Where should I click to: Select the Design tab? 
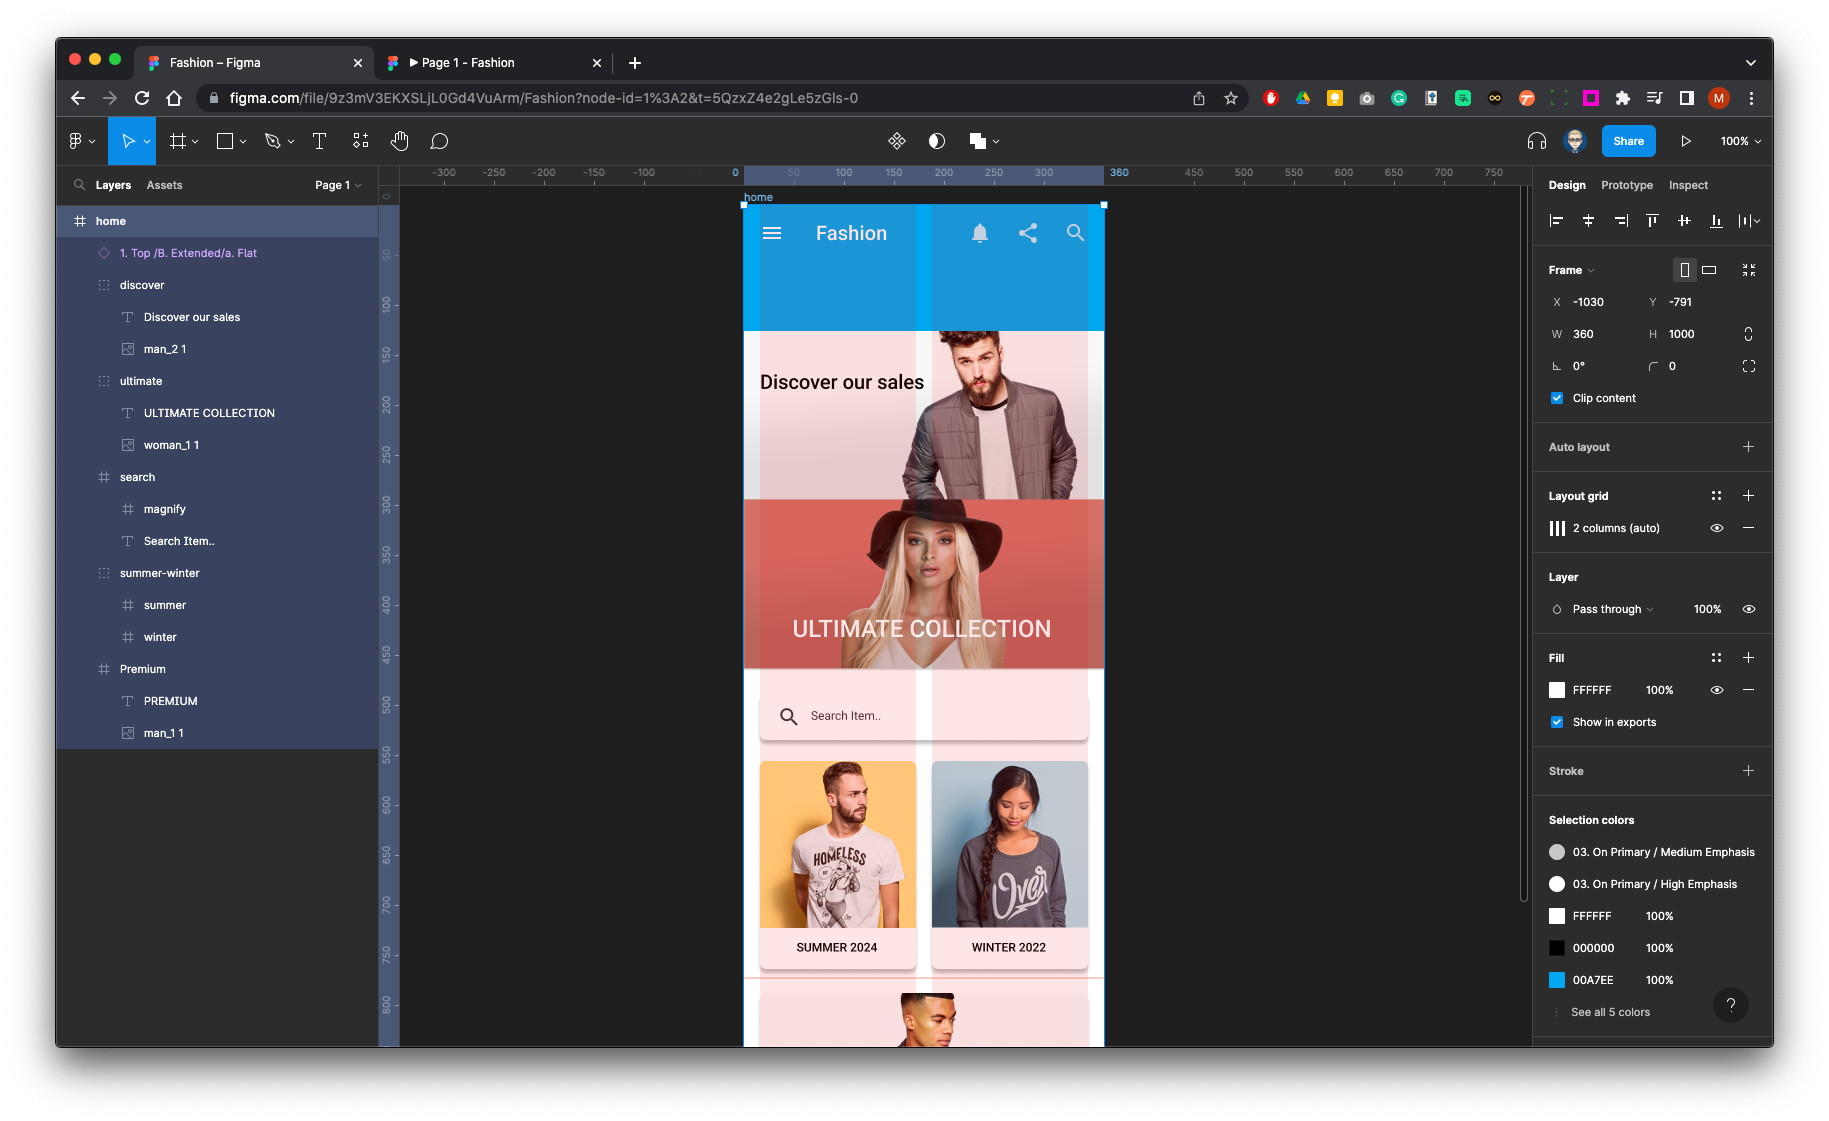1567,185
